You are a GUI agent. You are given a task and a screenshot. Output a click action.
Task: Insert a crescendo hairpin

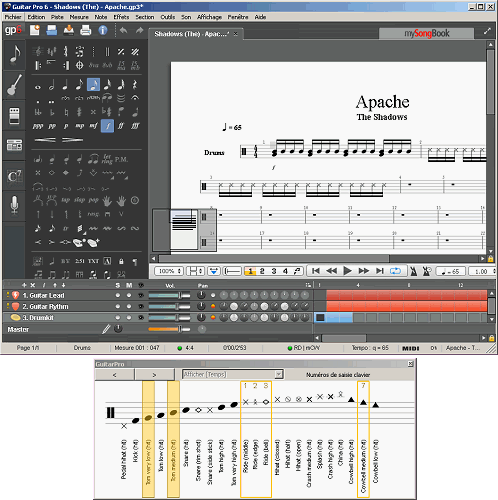(x=45, y=140)
